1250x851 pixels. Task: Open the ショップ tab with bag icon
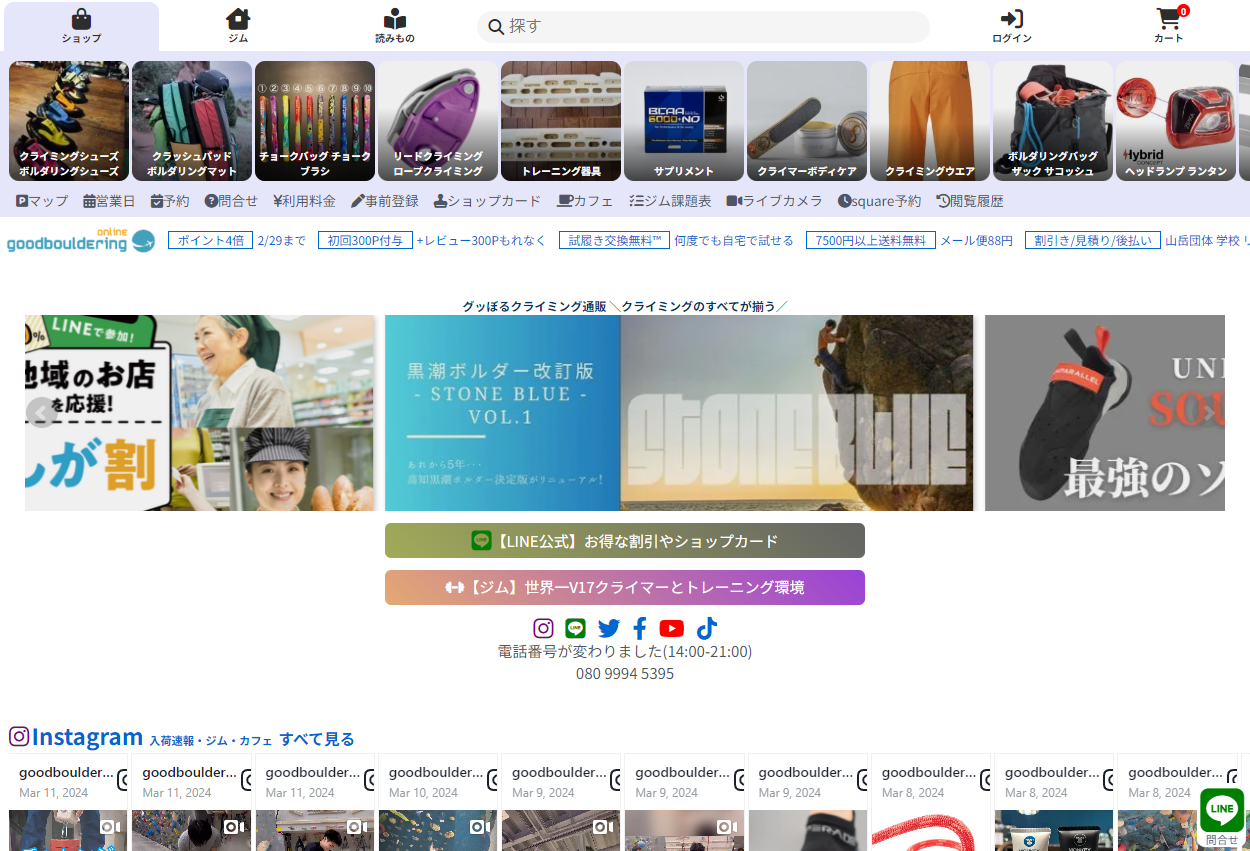pyautogui.click(x=81, y=27)
